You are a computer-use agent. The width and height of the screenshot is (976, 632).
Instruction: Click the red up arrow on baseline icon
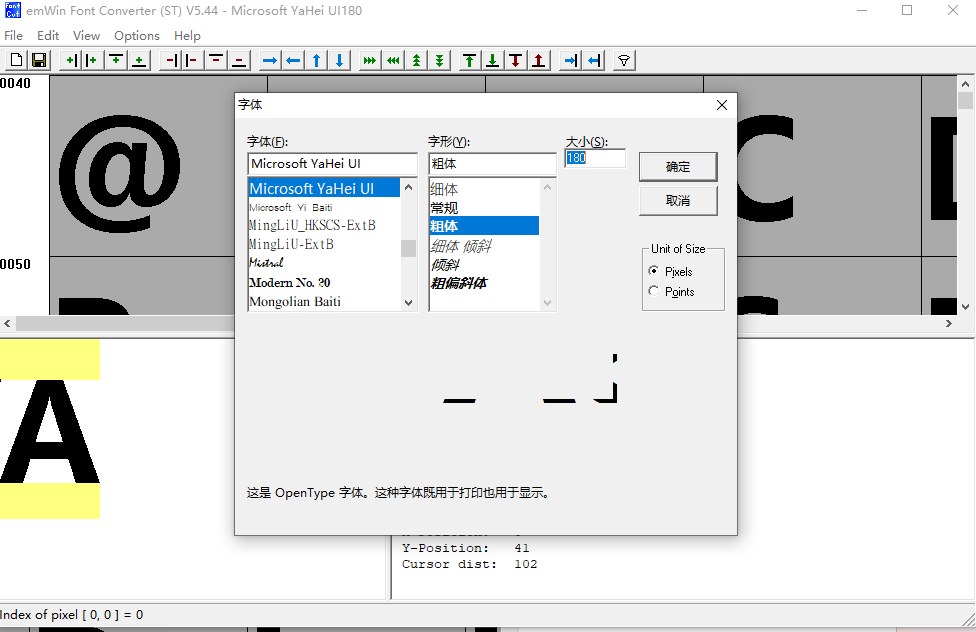tap(539, 60)
